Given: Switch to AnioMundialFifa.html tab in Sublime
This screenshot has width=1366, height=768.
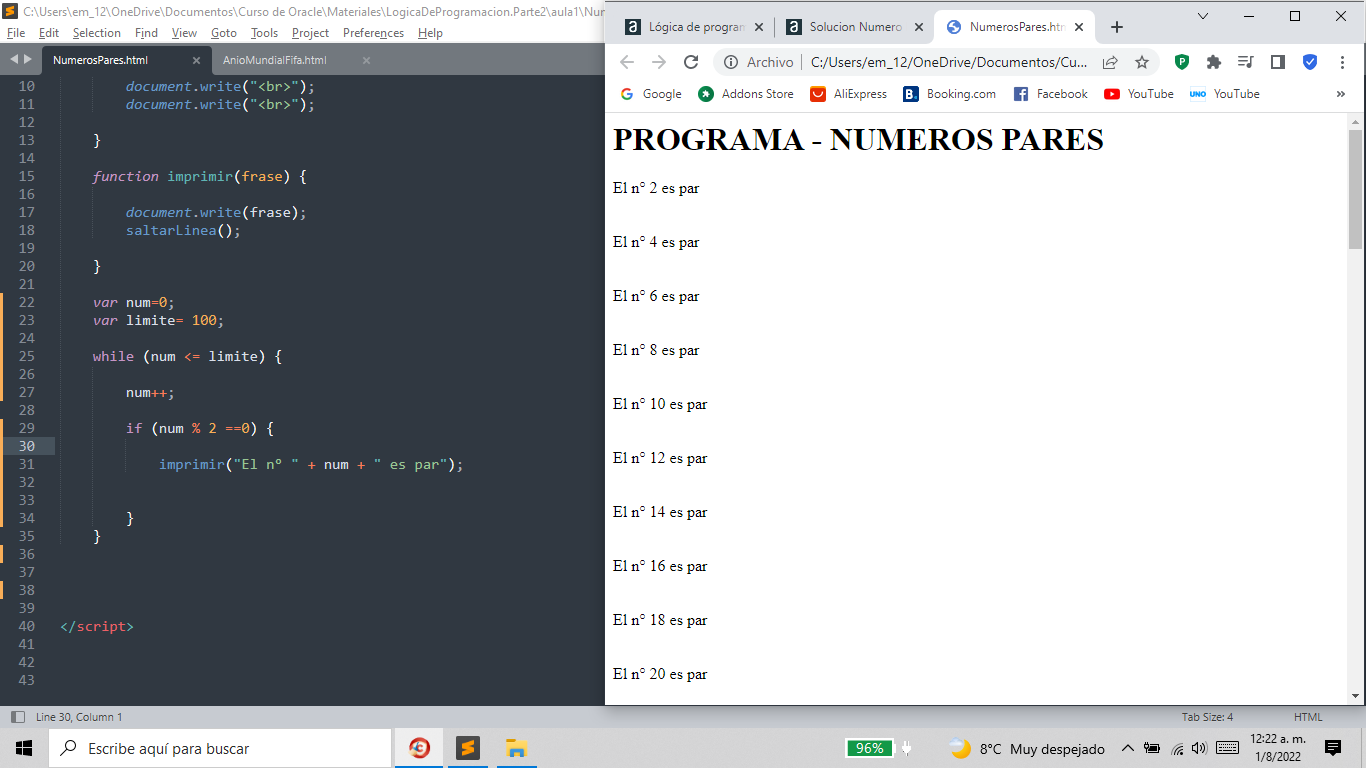Looking at the screenshot, I should (275, 60).
